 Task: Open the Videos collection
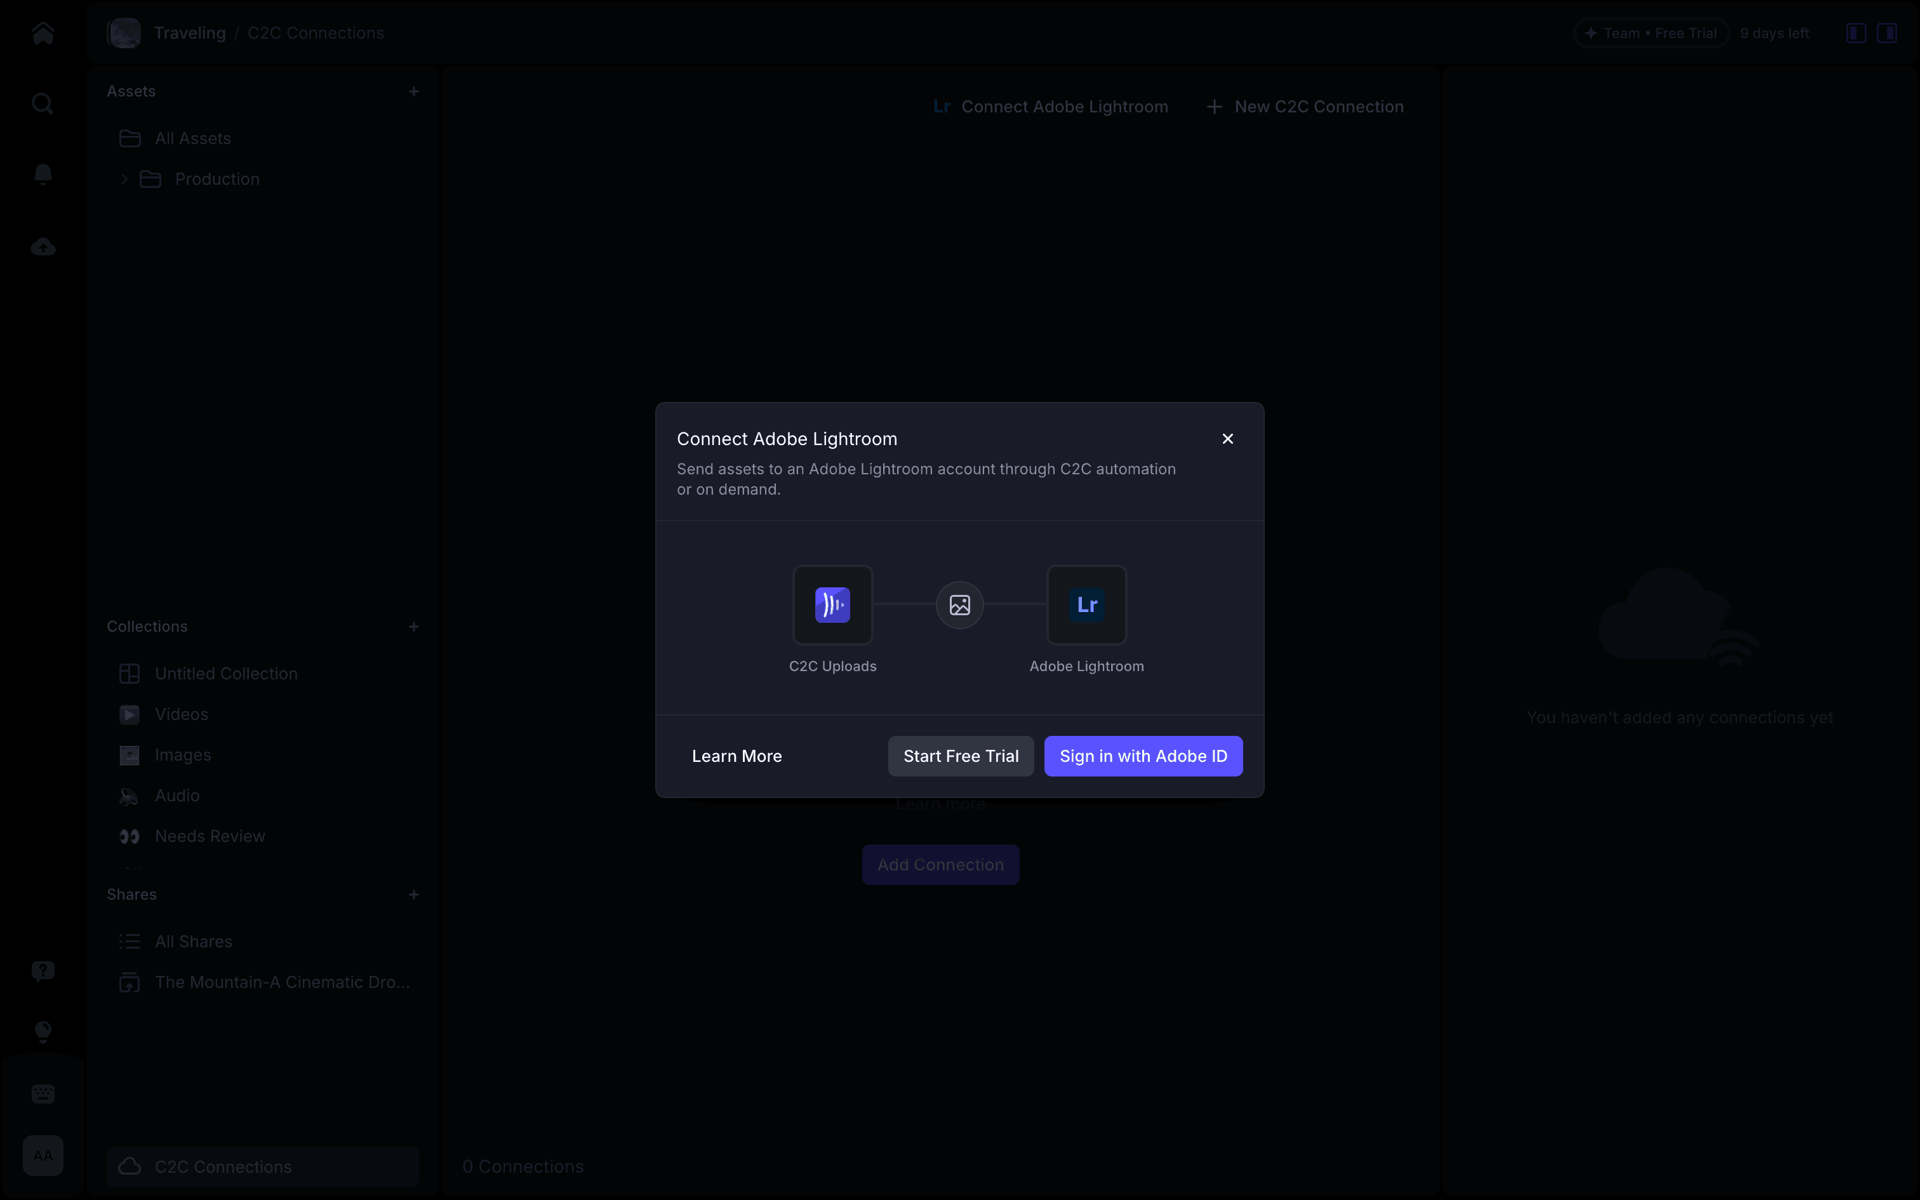pos(262,714)
